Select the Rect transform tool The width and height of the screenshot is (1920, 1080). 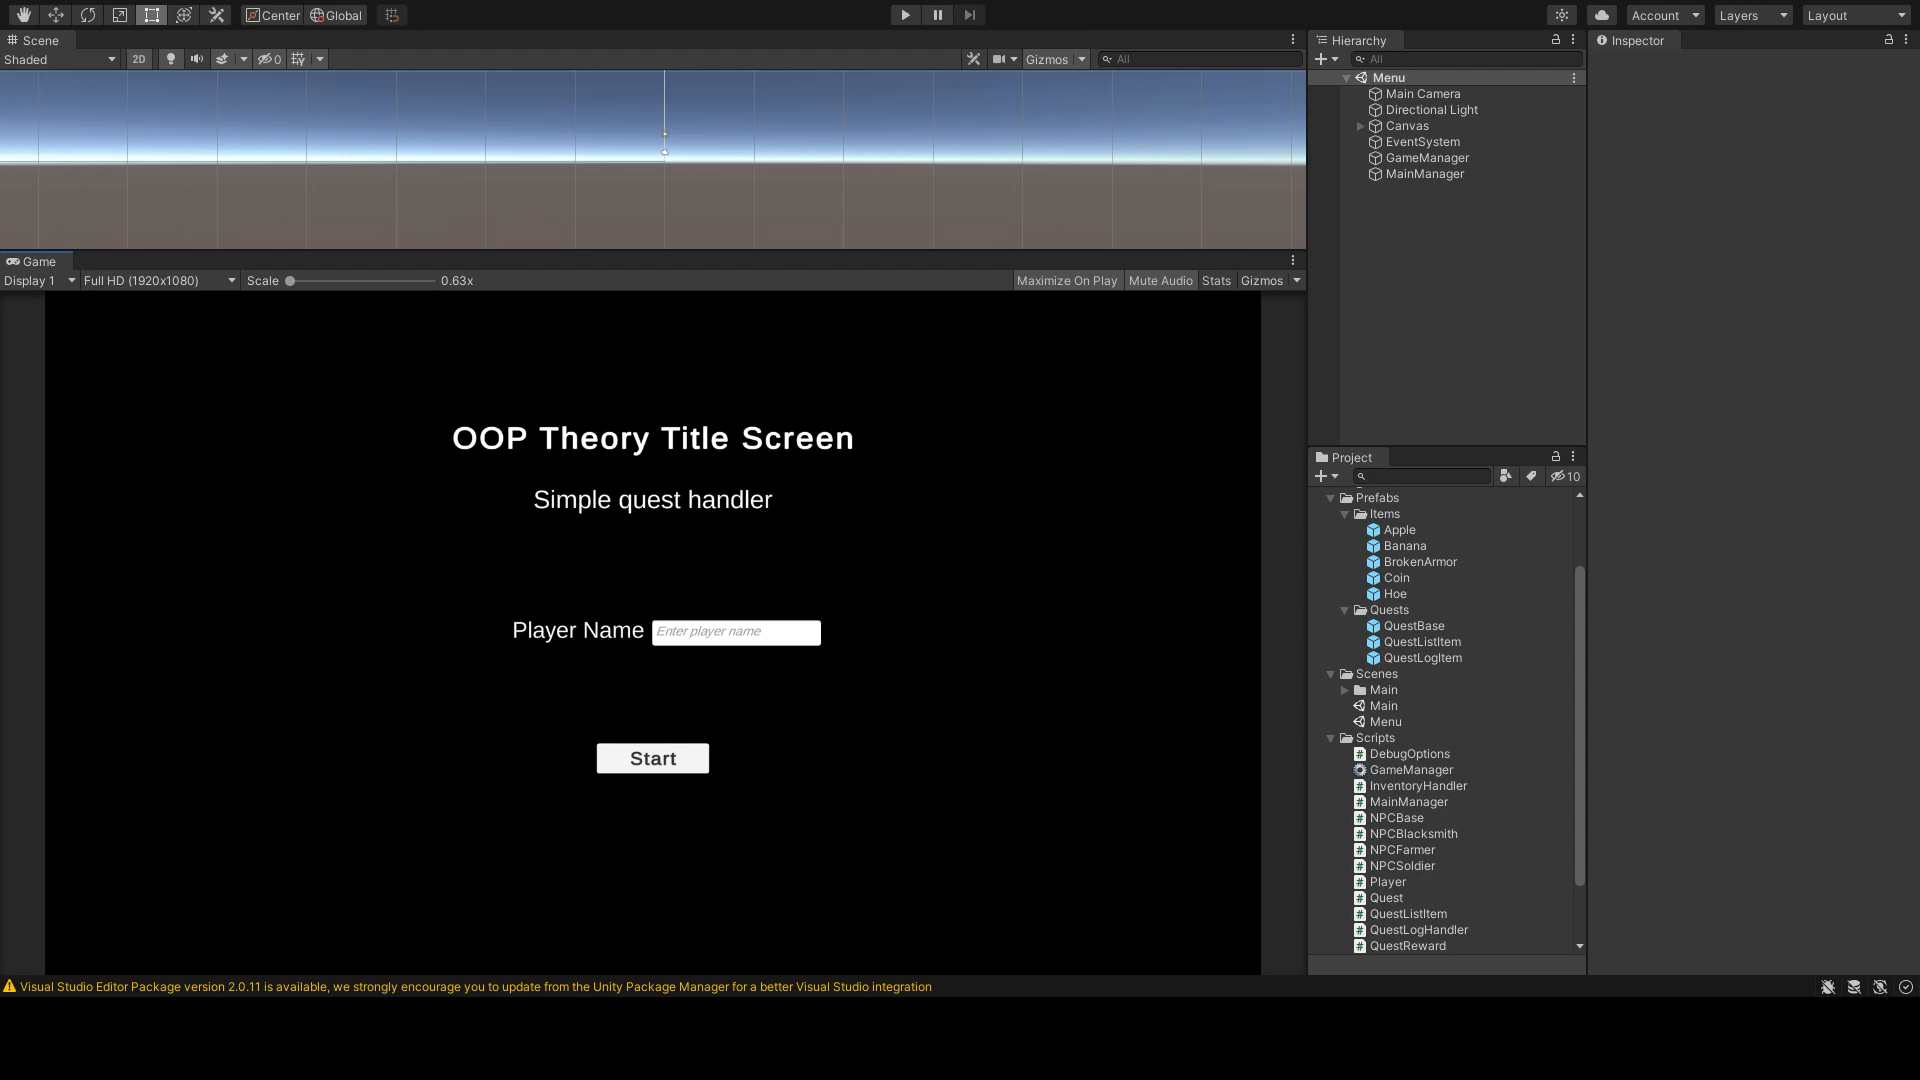tap(152, 15)
